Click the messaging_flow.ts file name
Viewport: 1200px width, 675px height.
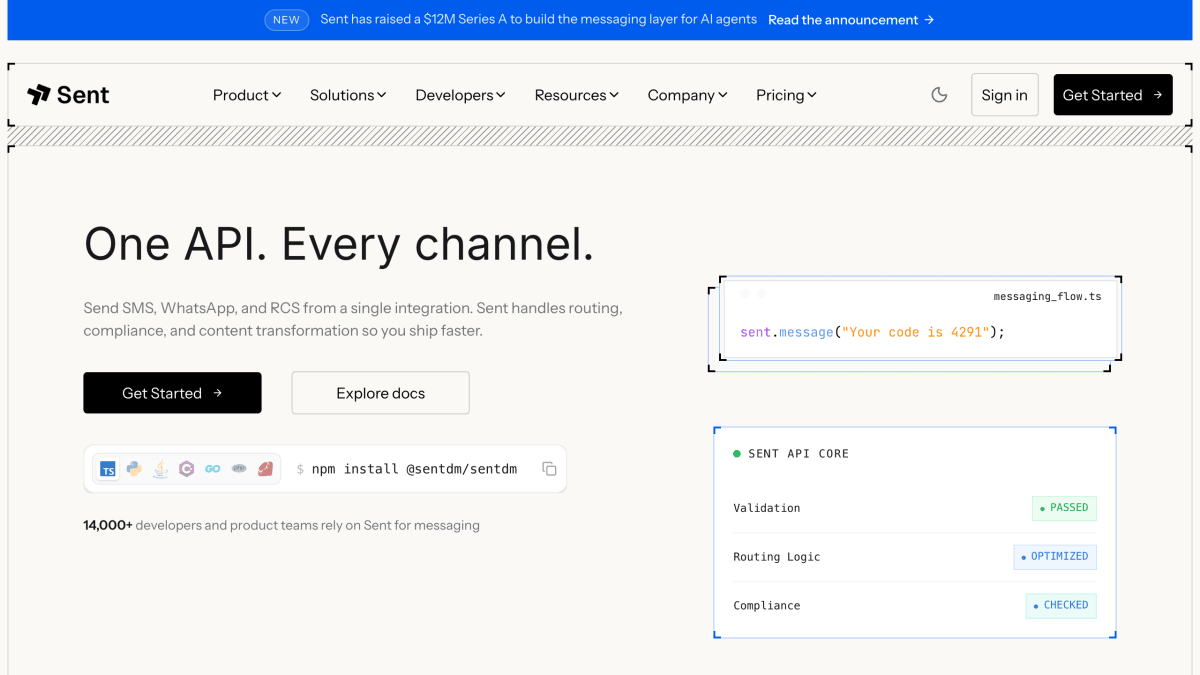coord(1047,297)
